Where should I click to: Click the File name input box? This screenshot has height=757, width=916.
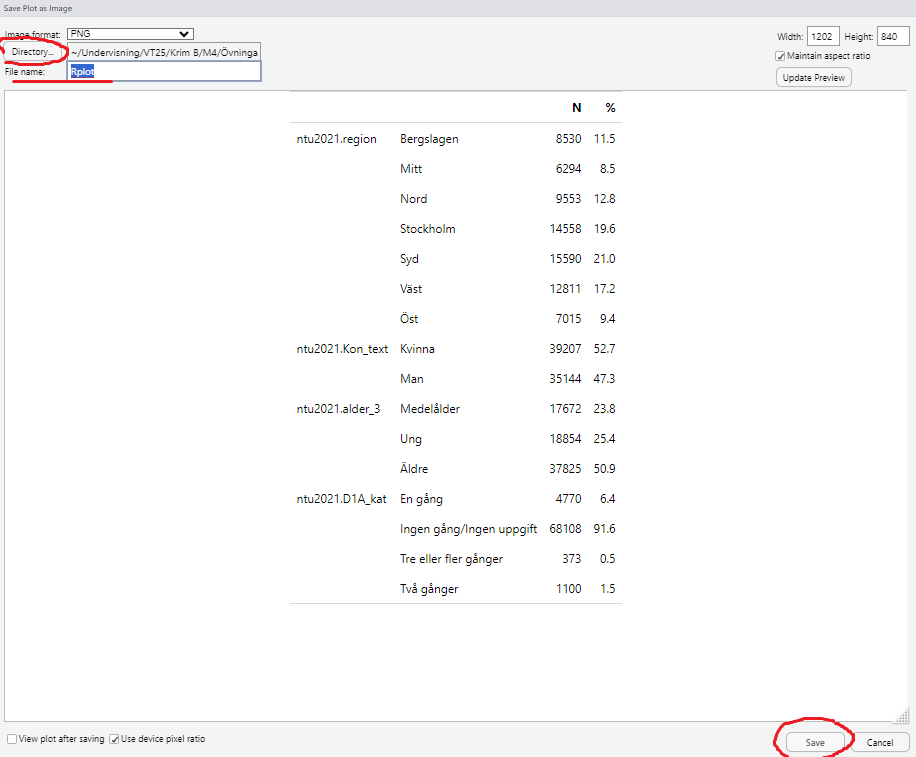[164, 72]
